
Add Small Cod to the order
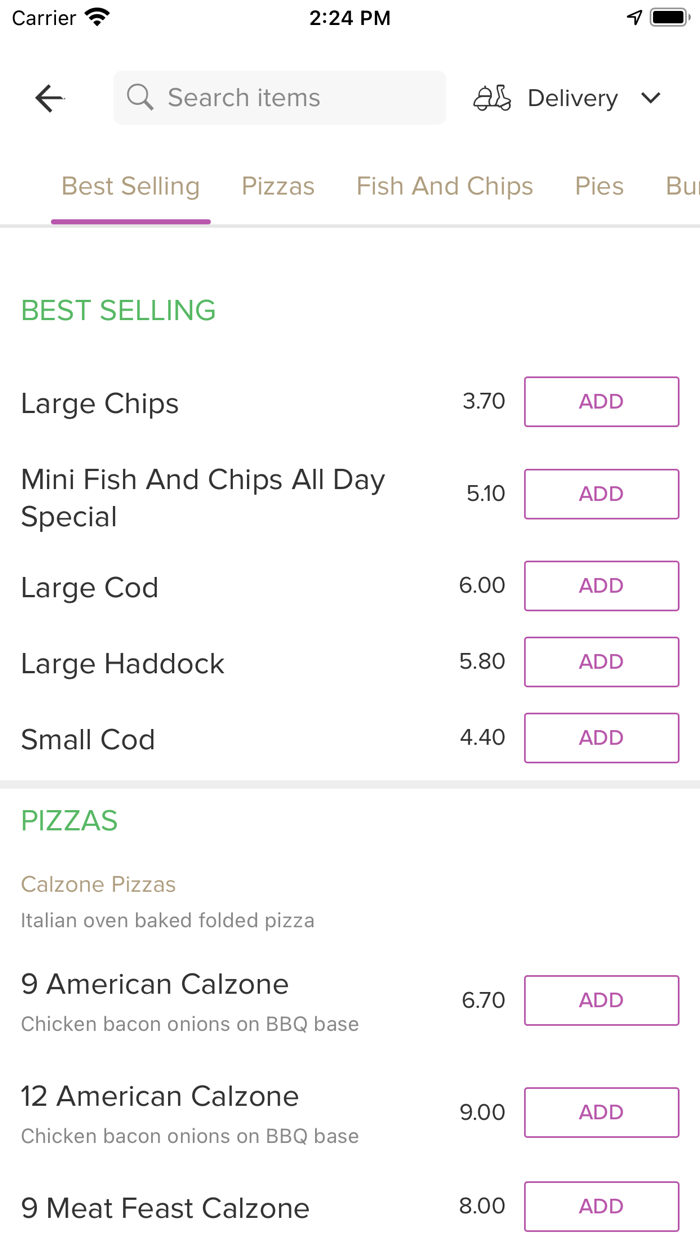pyautogui.click(x=601, y=738)
